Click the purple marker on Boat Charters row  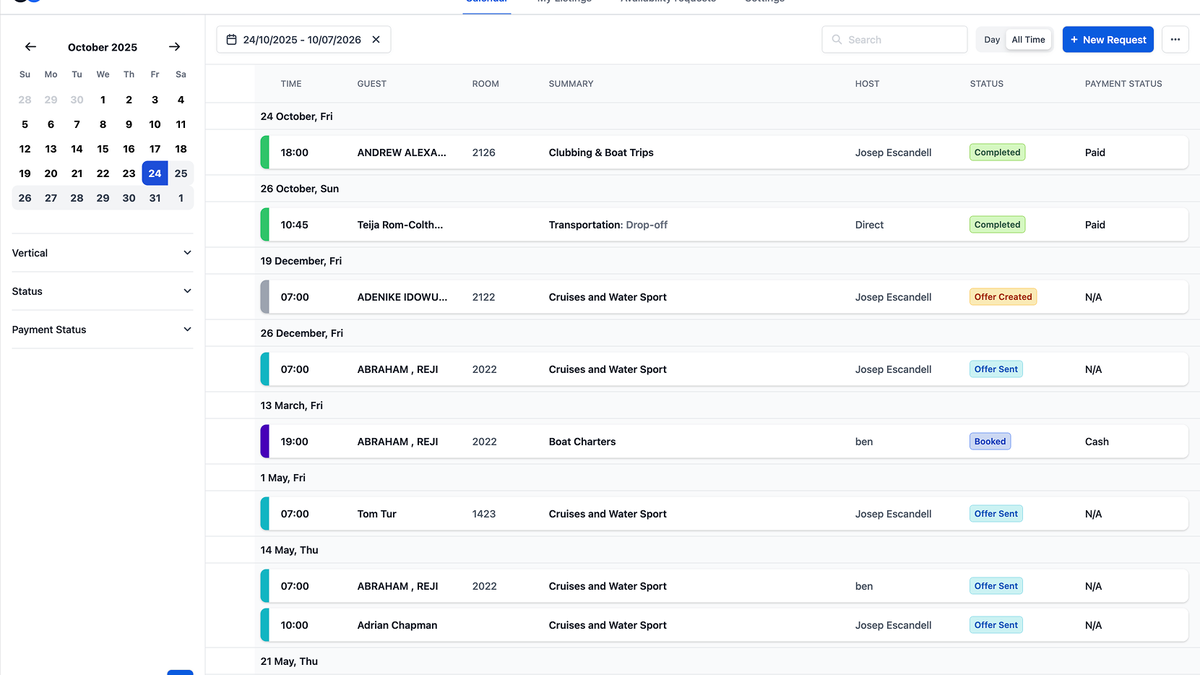tap(265, 441)
